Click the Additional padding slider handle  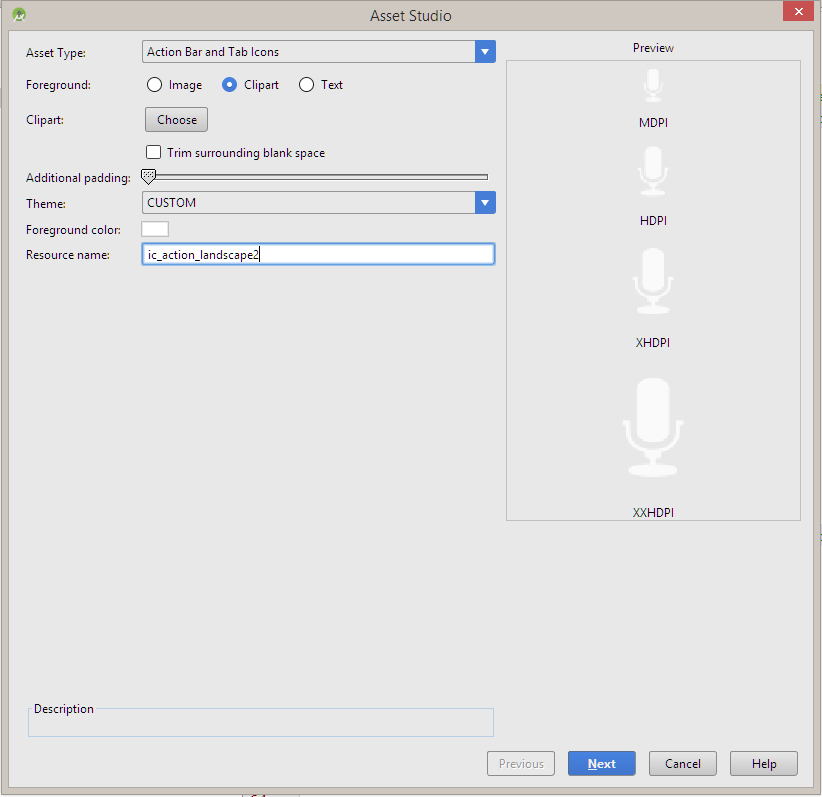pos(148,176)
